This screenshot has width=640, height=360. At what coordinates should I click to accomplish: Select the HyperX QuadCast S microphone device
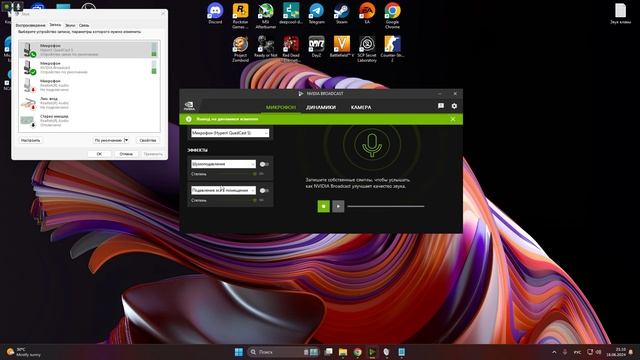click(x=89, y=50)
